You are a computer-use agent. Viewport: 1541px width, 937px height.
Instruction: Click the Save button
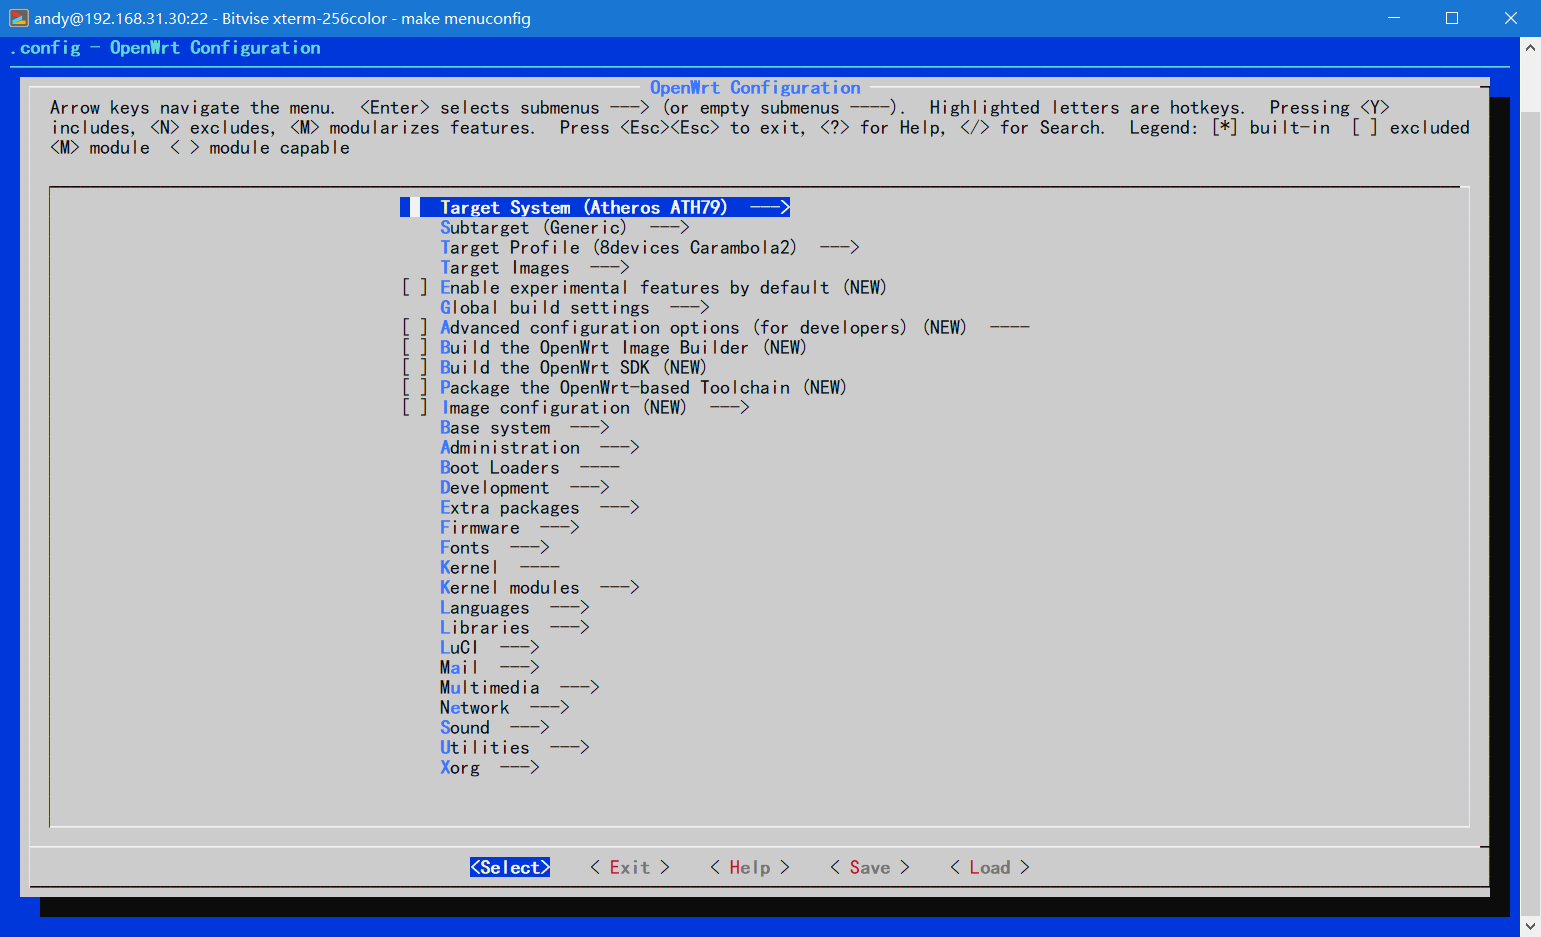(870, 867)
